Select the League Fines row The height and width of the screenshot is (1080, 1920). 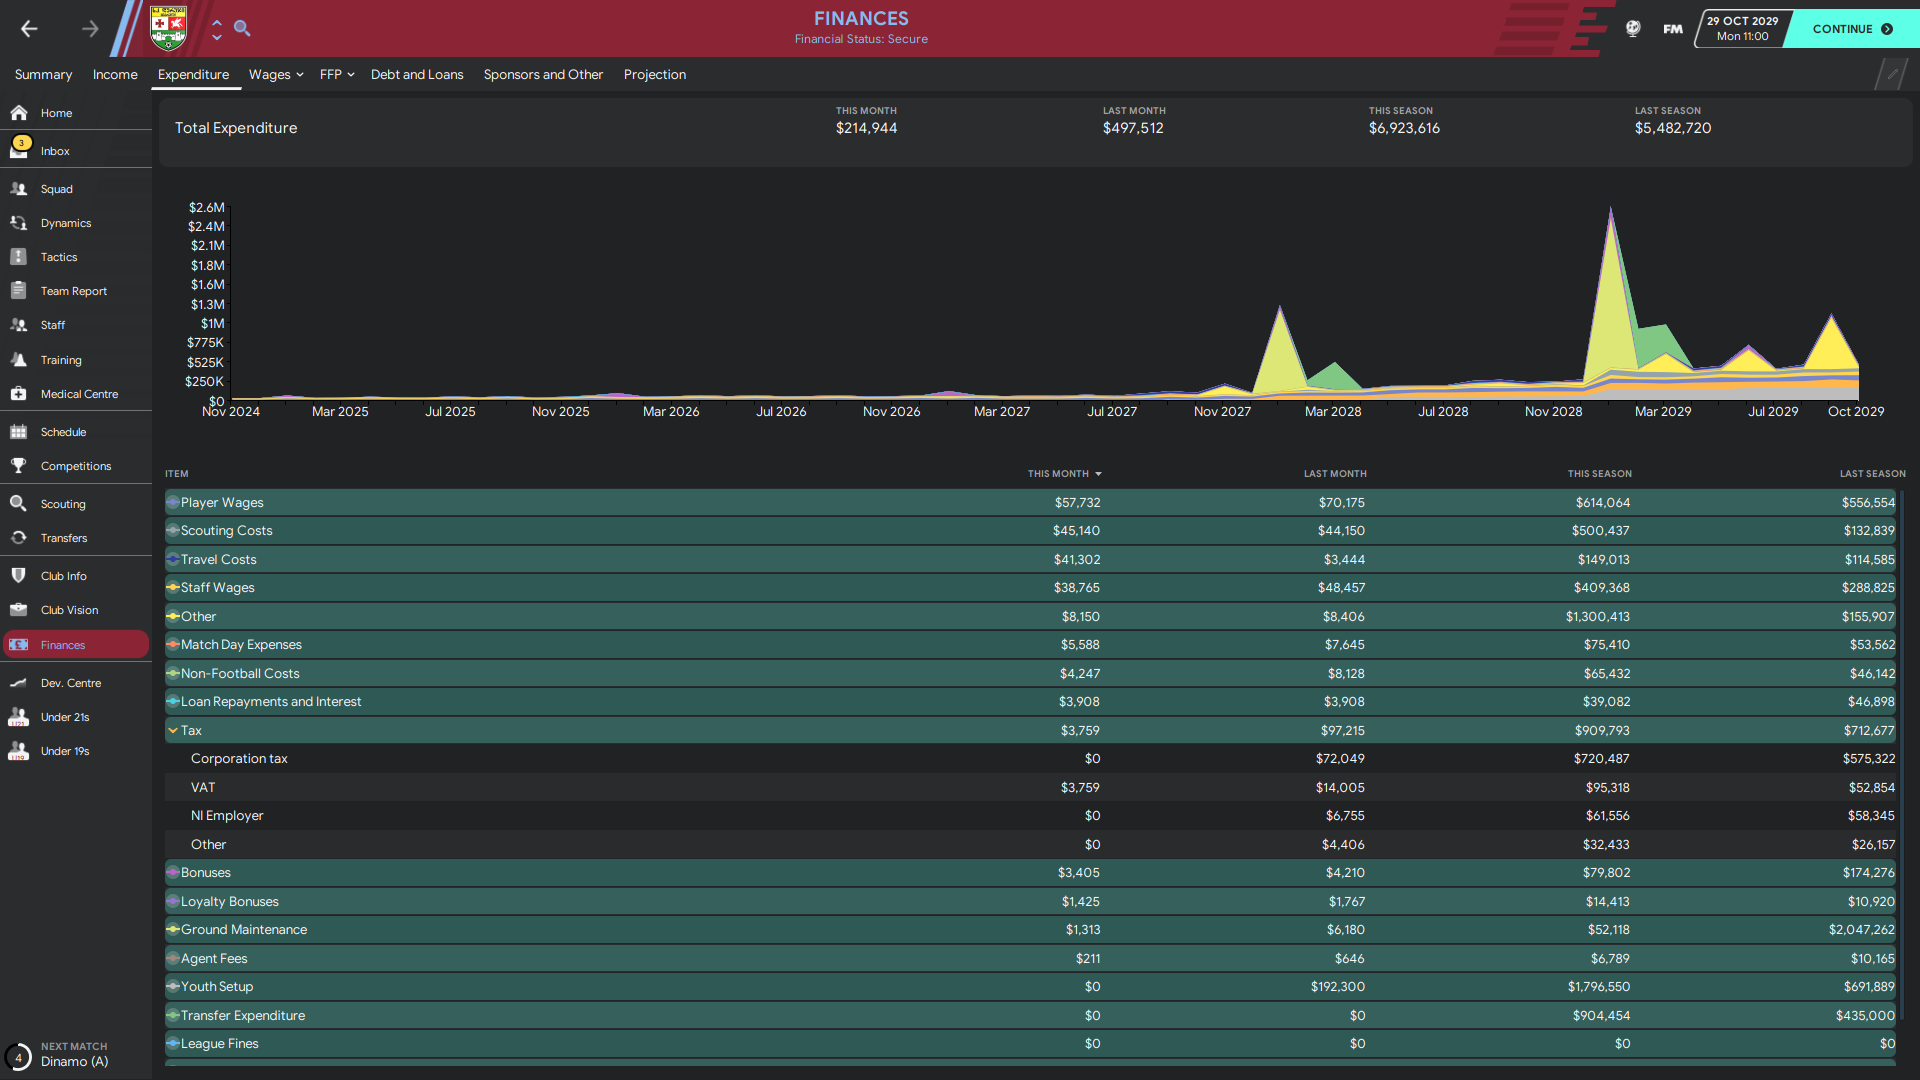point(1032,1043)
